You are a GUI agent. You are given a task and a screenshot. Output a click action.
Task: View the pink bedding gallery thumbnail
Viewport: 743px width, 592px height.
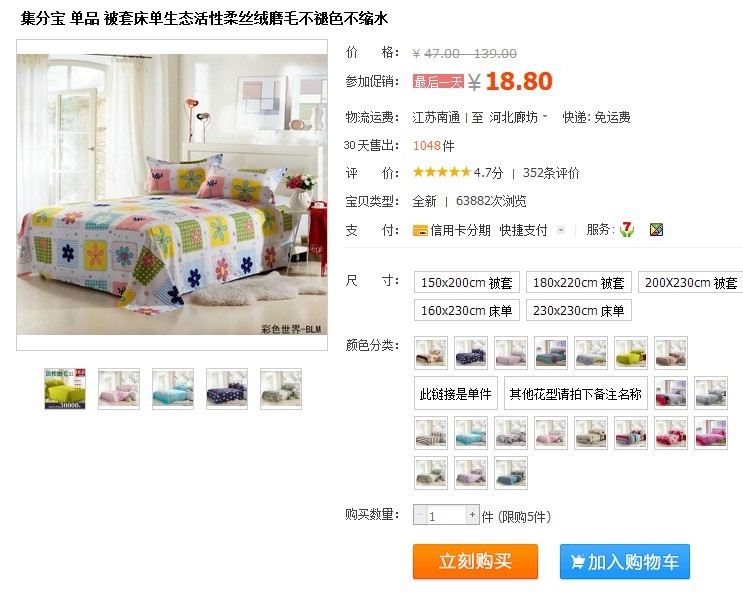(119, 389)
